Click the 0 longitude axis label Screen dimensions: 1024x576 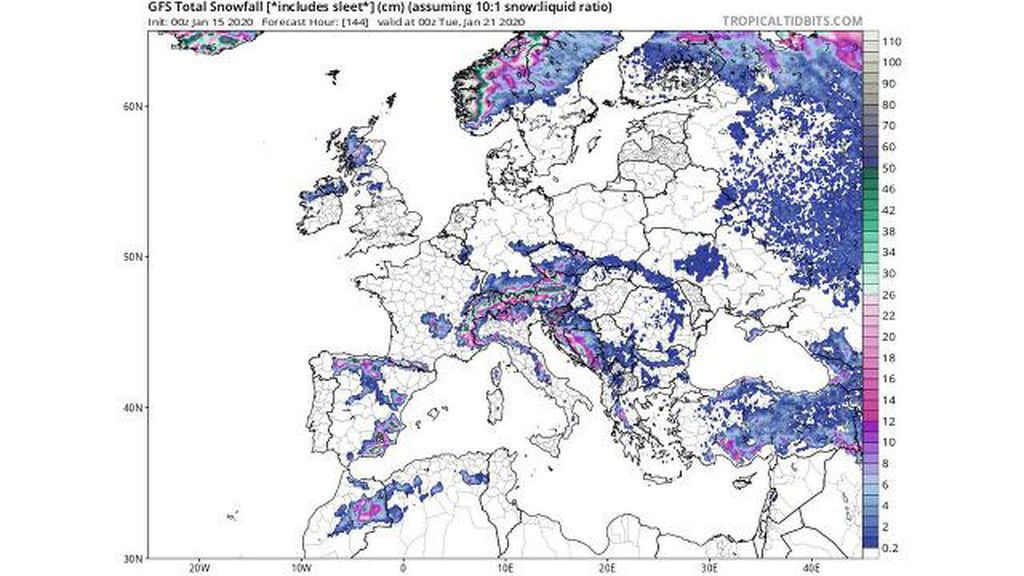point(403,568)
